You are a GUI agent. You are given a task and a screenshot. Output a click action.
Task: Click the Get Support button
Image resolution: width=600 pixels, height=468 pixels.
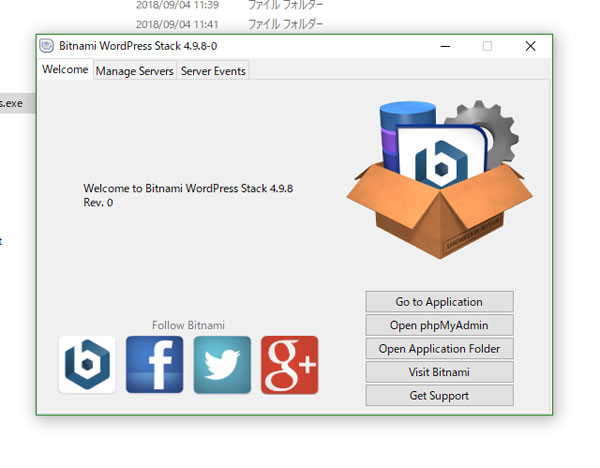click(x=439, y=395)
